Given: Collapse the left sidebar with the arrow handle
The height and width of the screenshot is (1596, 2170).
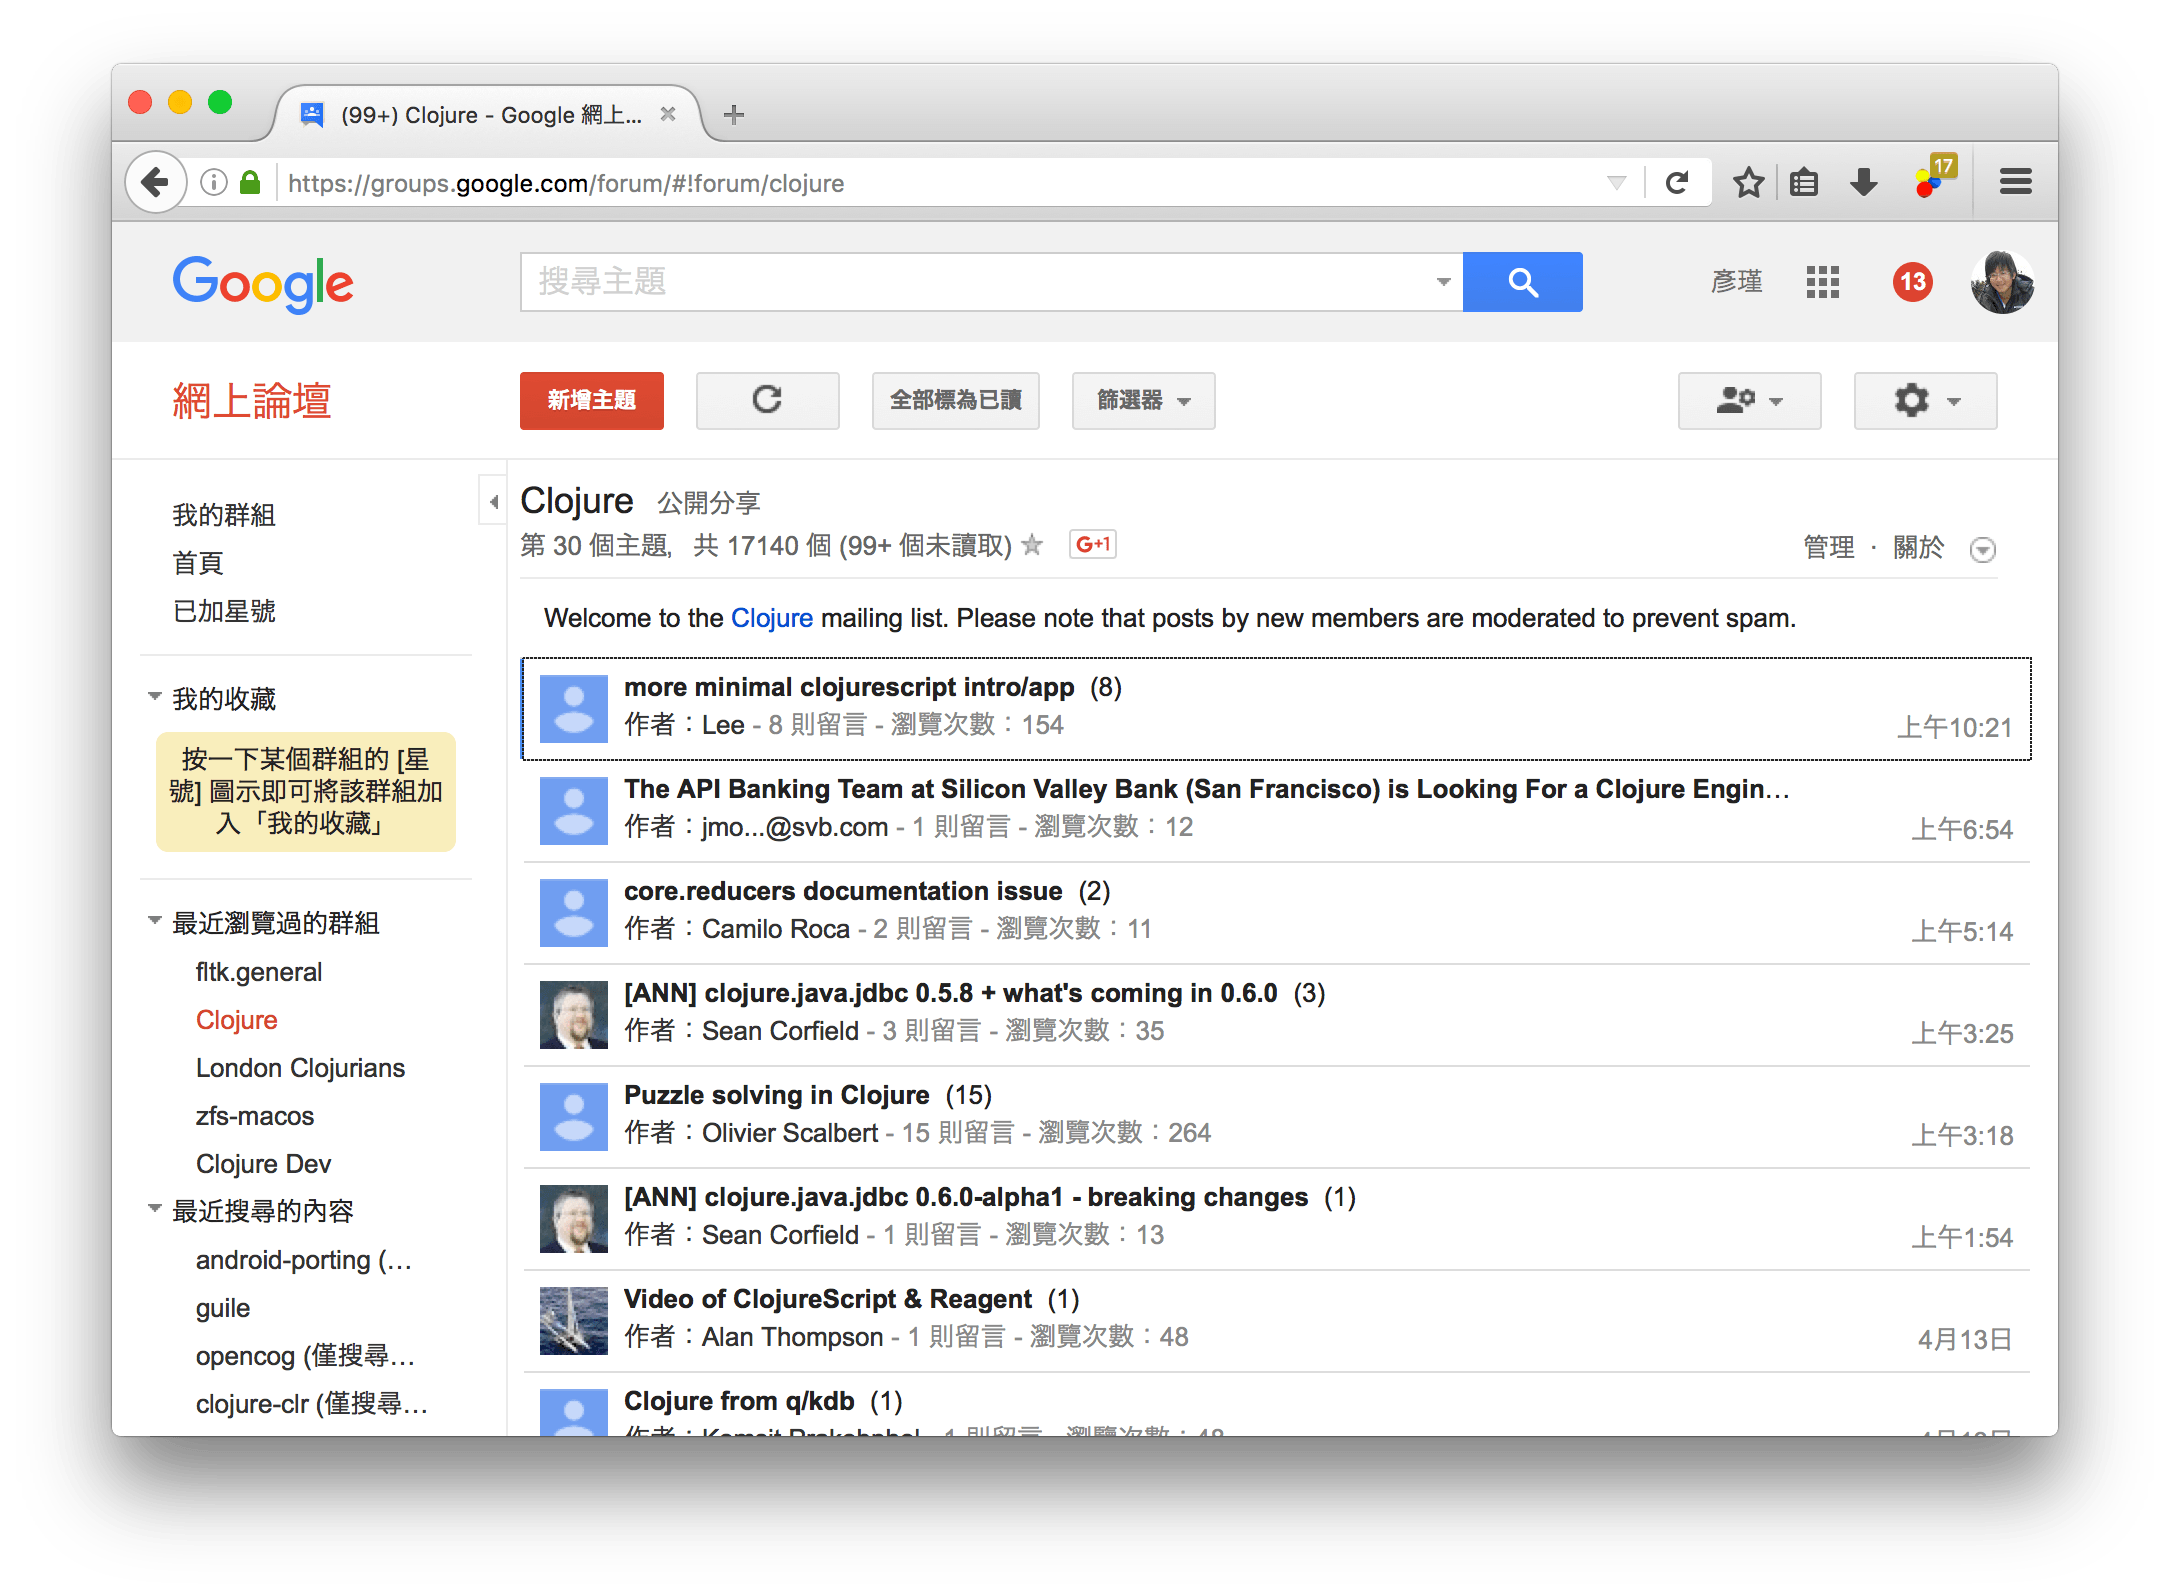Looking at the screenshot, I should click(493, 502).
